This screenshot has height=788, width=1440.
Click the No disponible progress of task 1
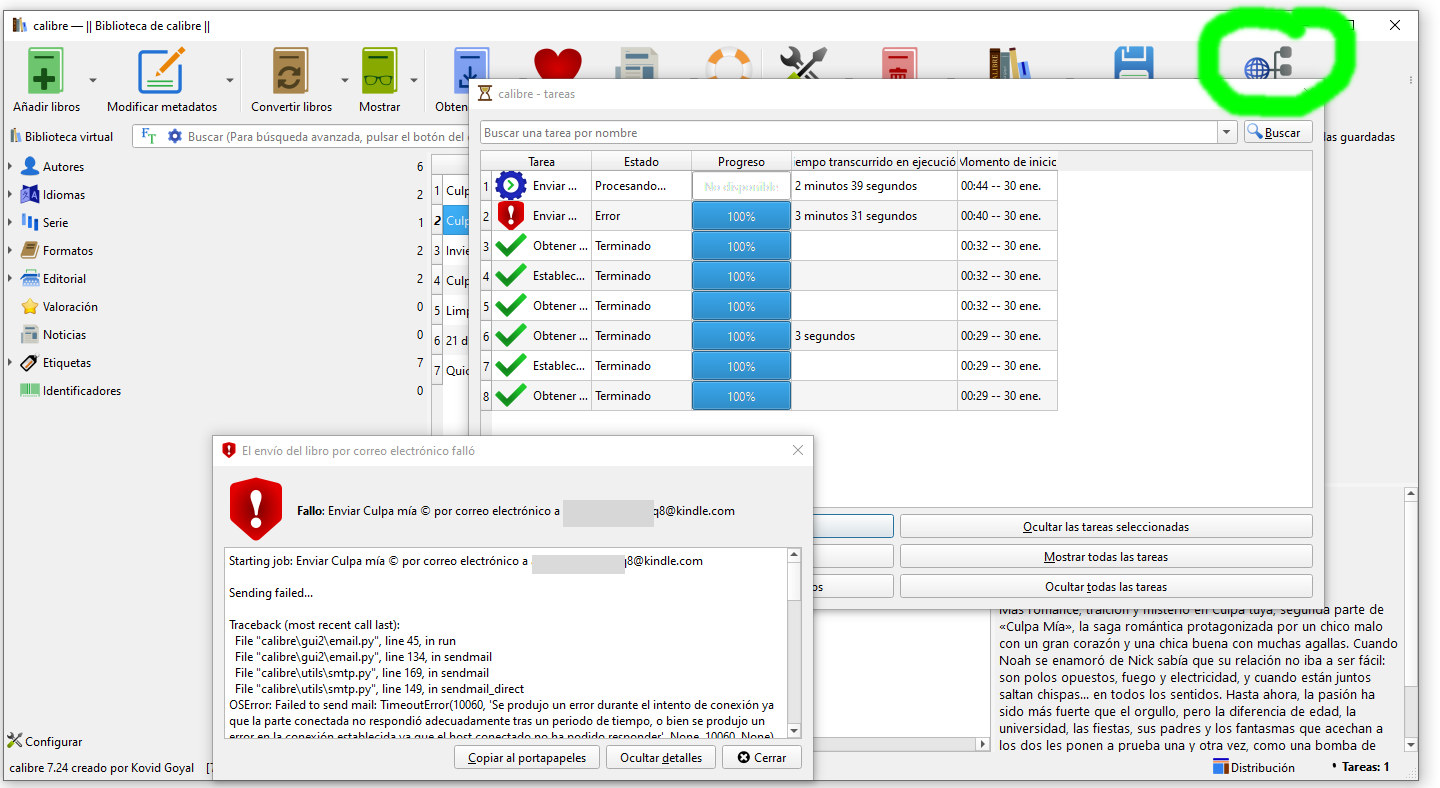[741, 186]
